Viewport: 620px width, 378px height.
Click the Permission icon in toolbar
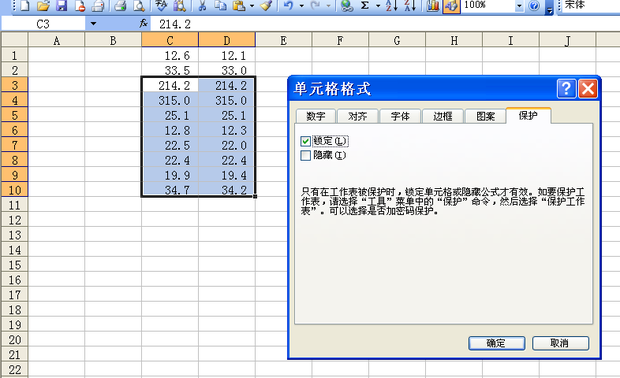(80, 5)
